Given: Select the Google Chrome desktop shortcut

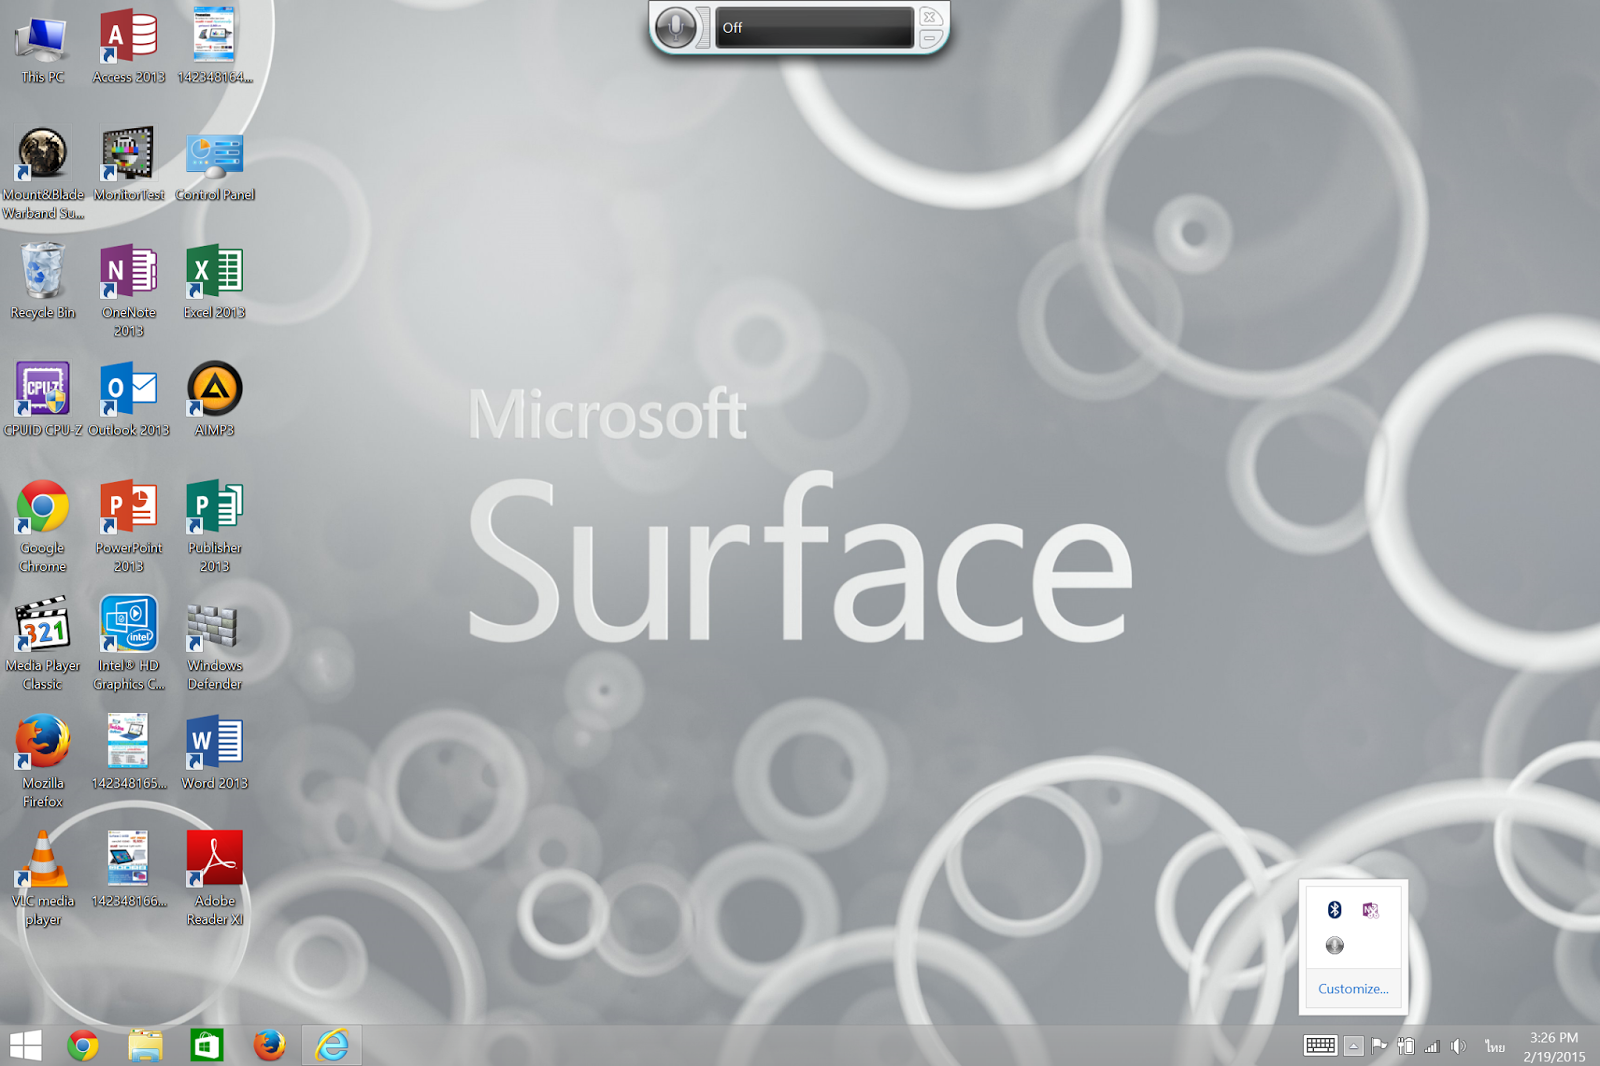Looking at the screenshot, I should (x=42, y=527).
